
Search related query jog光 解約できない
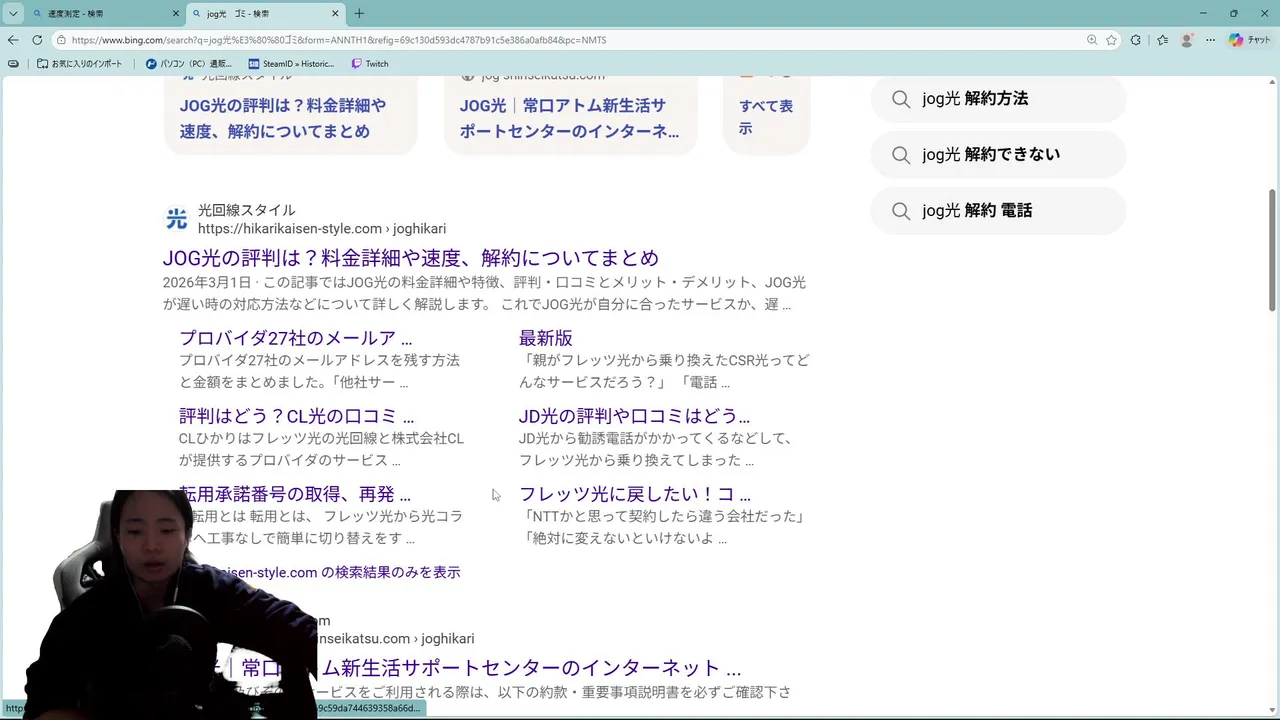point(998,155)
